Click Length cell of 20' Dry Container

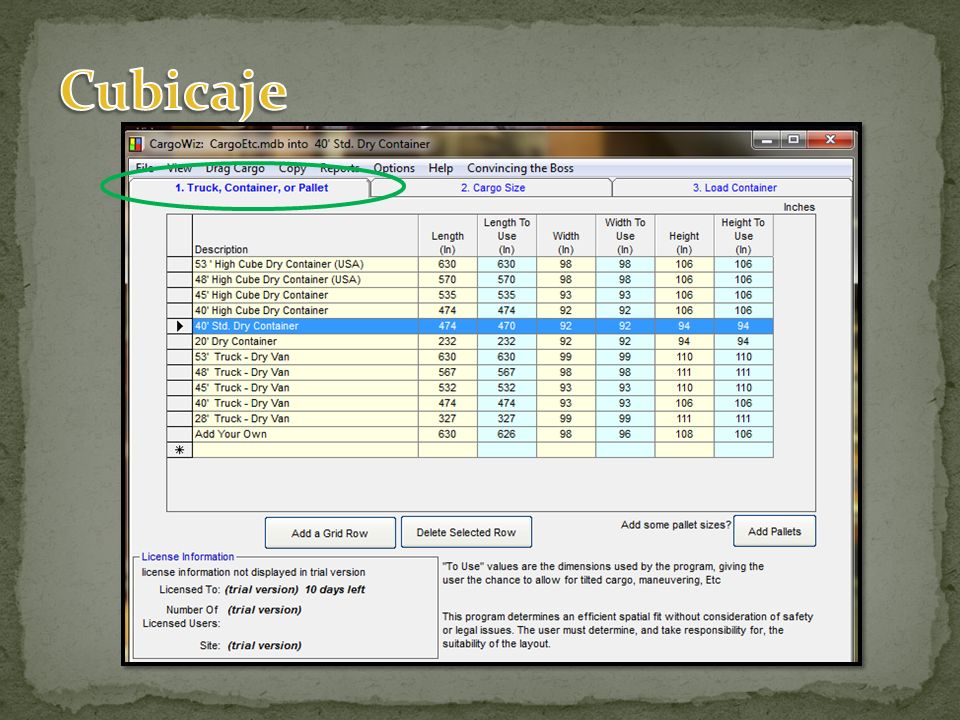pyautogui.click(x=448, y=342)
